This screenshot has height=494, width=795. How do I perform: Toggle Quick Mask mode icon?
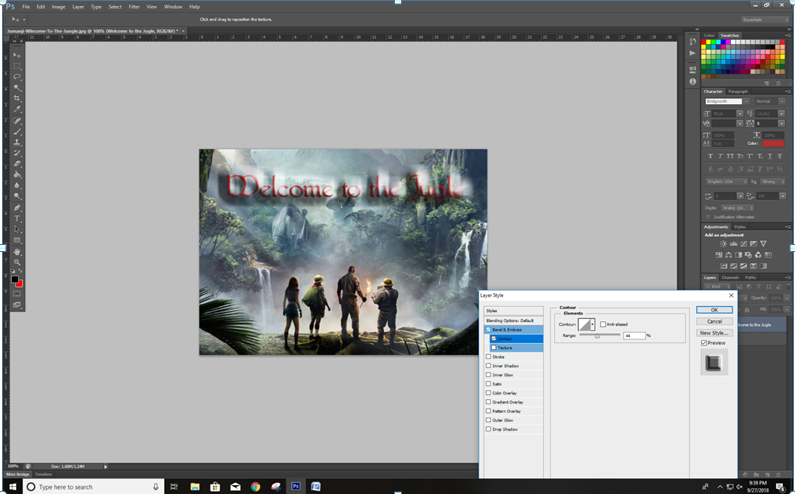17,294
